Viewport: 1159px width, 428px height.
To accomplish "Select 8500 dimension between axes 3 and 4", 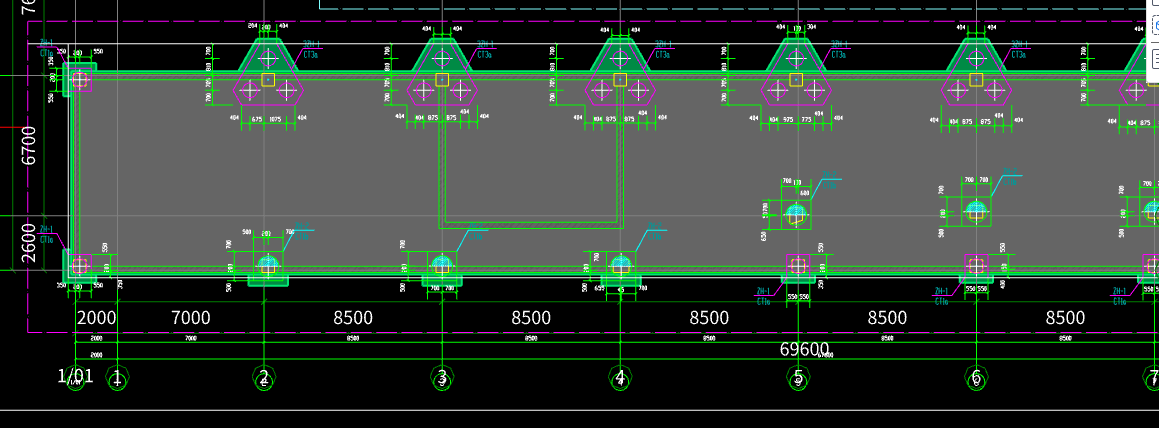I will pyautogui.click(x=531, y=318).
